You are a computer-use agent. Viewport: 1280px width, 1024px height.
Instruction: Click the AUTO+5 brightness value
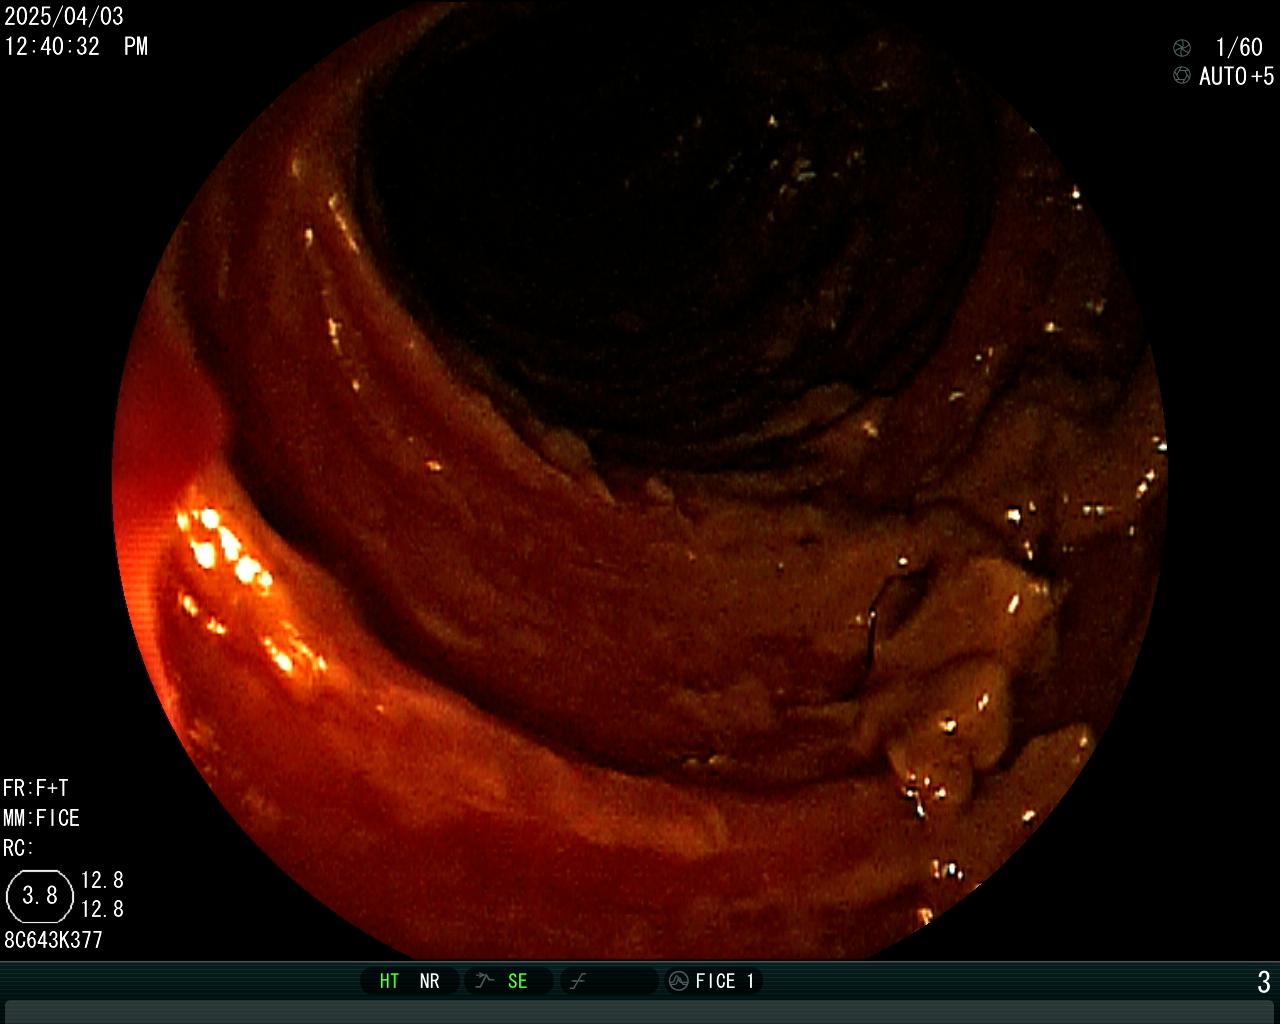coord(1237,76)
